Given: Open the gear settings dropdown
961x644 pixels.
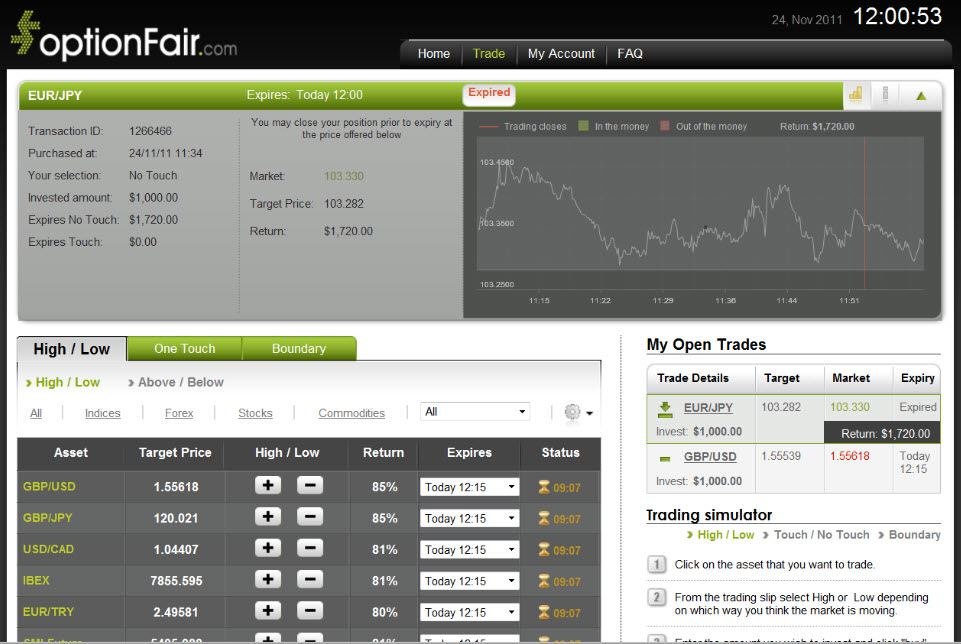Looking at the screenshot, I should (578, 412).
